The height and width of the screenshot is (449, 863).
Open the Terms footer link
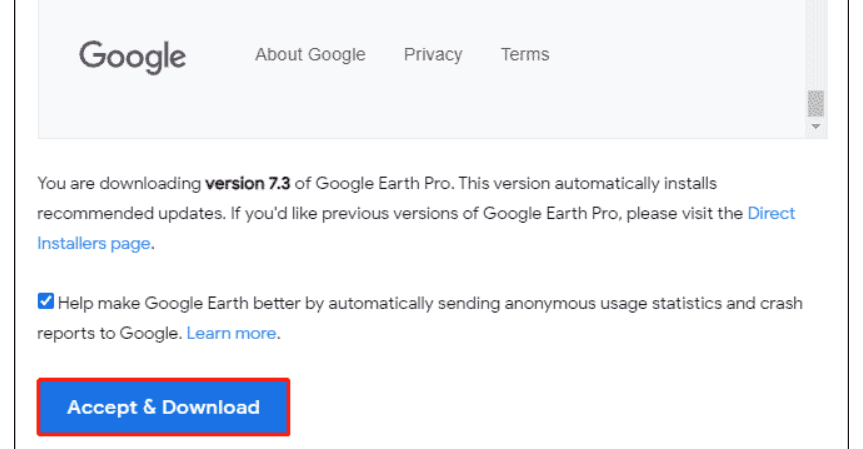(x=525, y=55)
